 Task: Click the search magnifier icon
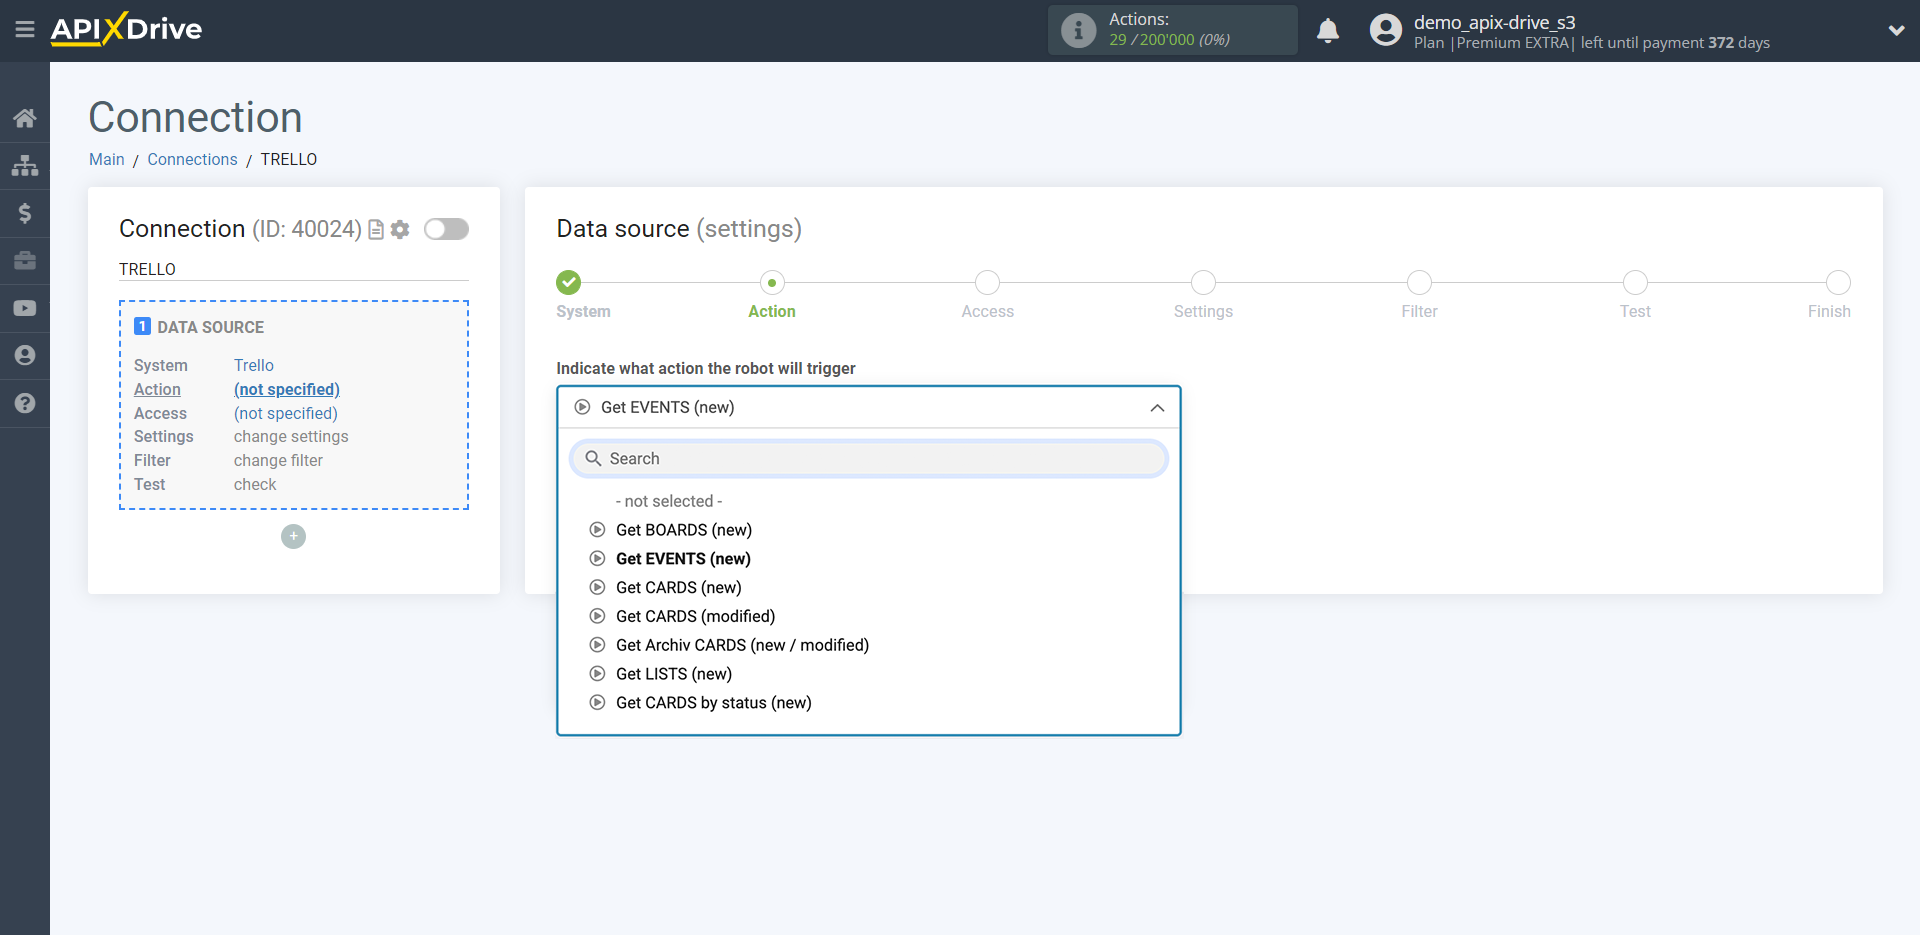(593, 459)
